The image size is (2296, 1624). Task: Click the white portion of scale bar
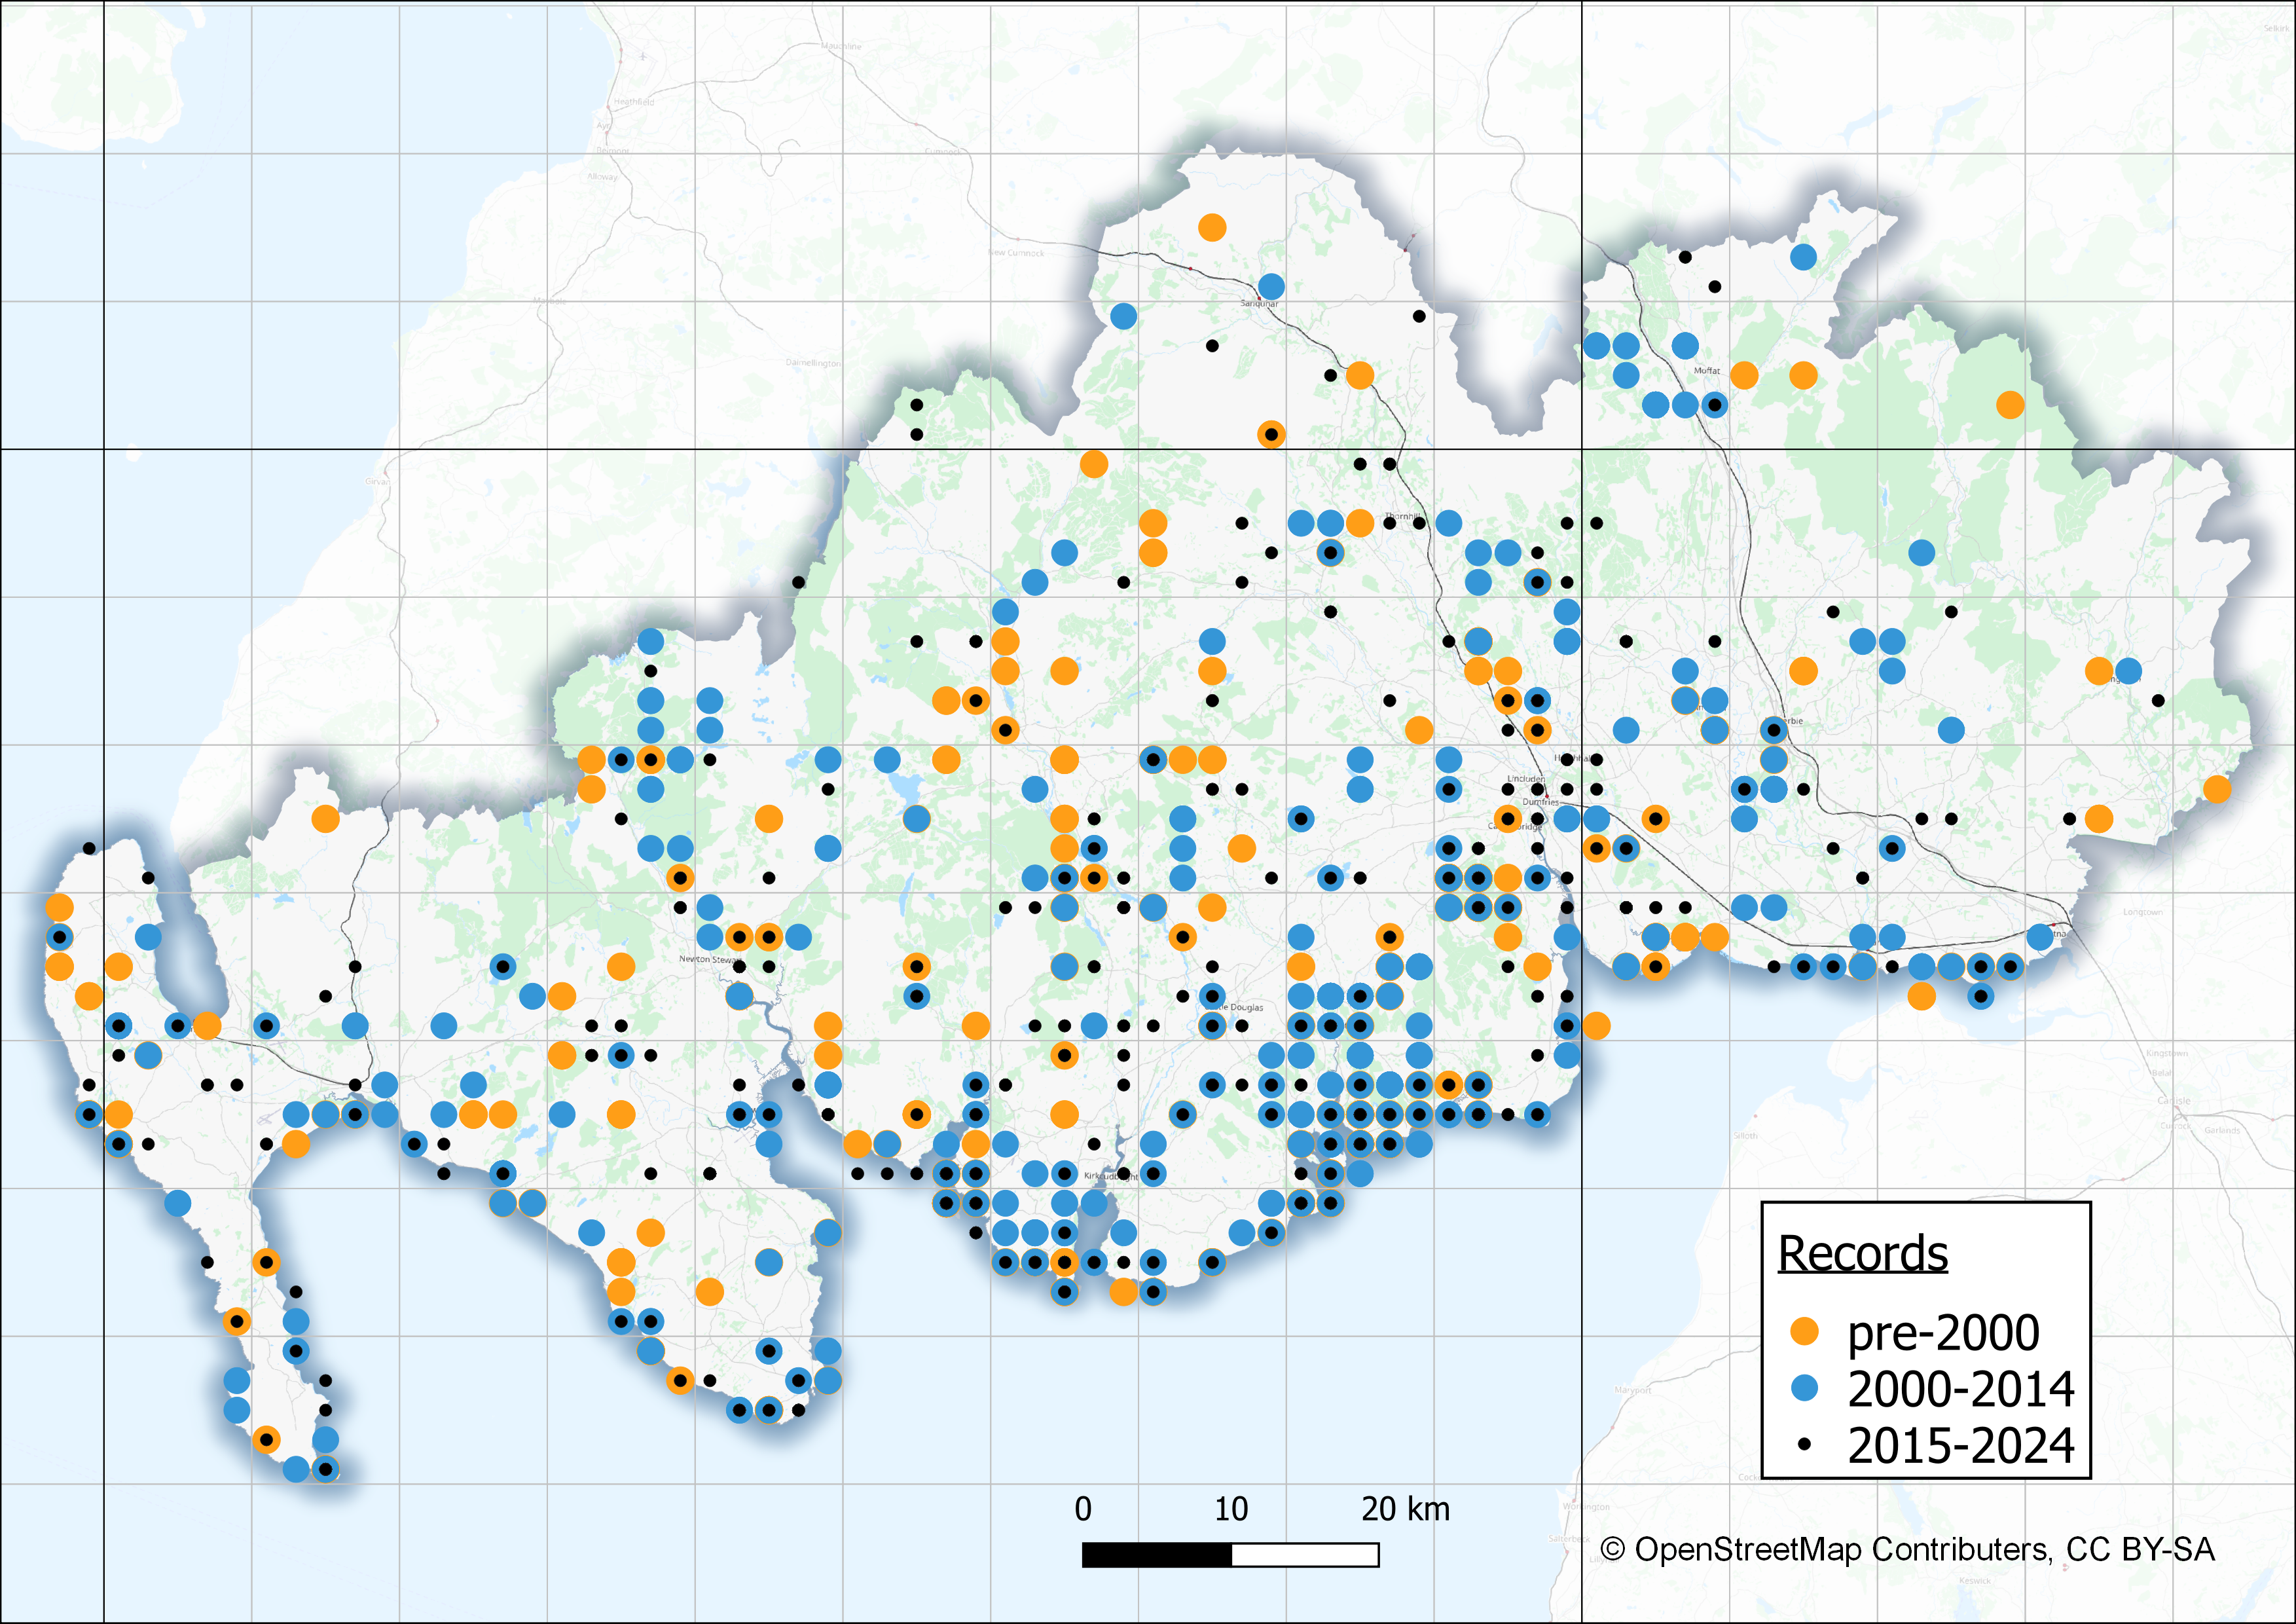tap(1305, 1555)
